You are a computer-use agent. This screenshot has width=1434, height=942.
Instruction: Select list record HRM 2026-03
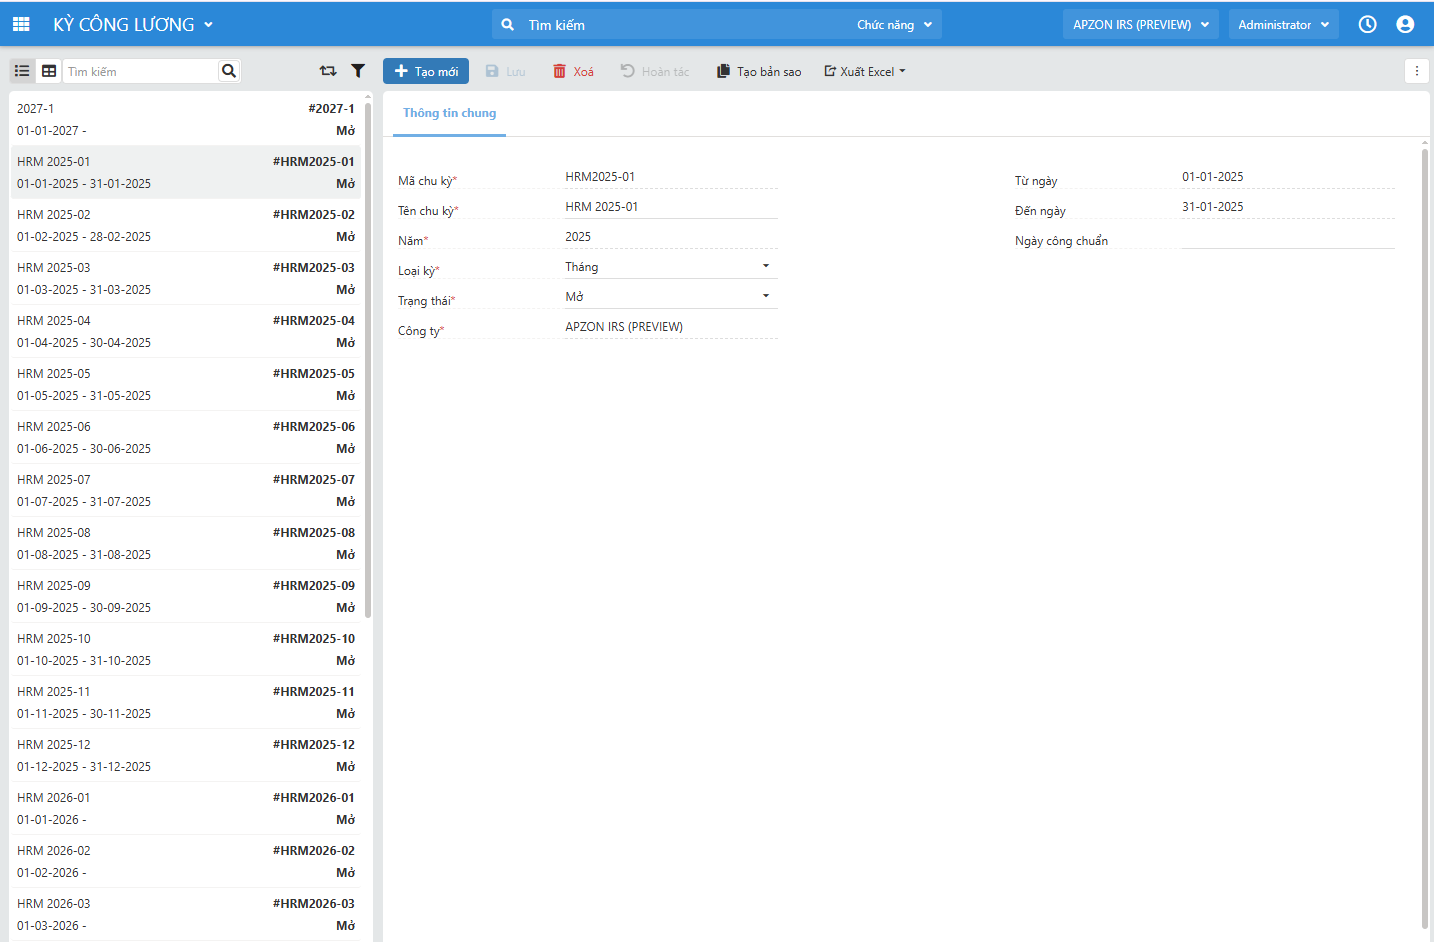click(186, 914)
